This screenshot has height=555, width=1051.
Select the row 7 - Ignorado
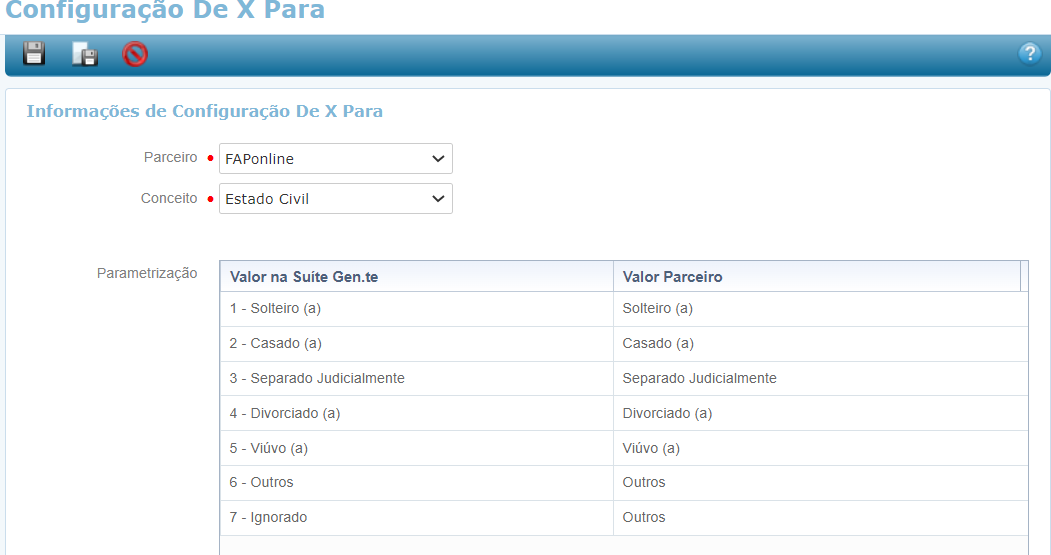(x=624, y=517)
